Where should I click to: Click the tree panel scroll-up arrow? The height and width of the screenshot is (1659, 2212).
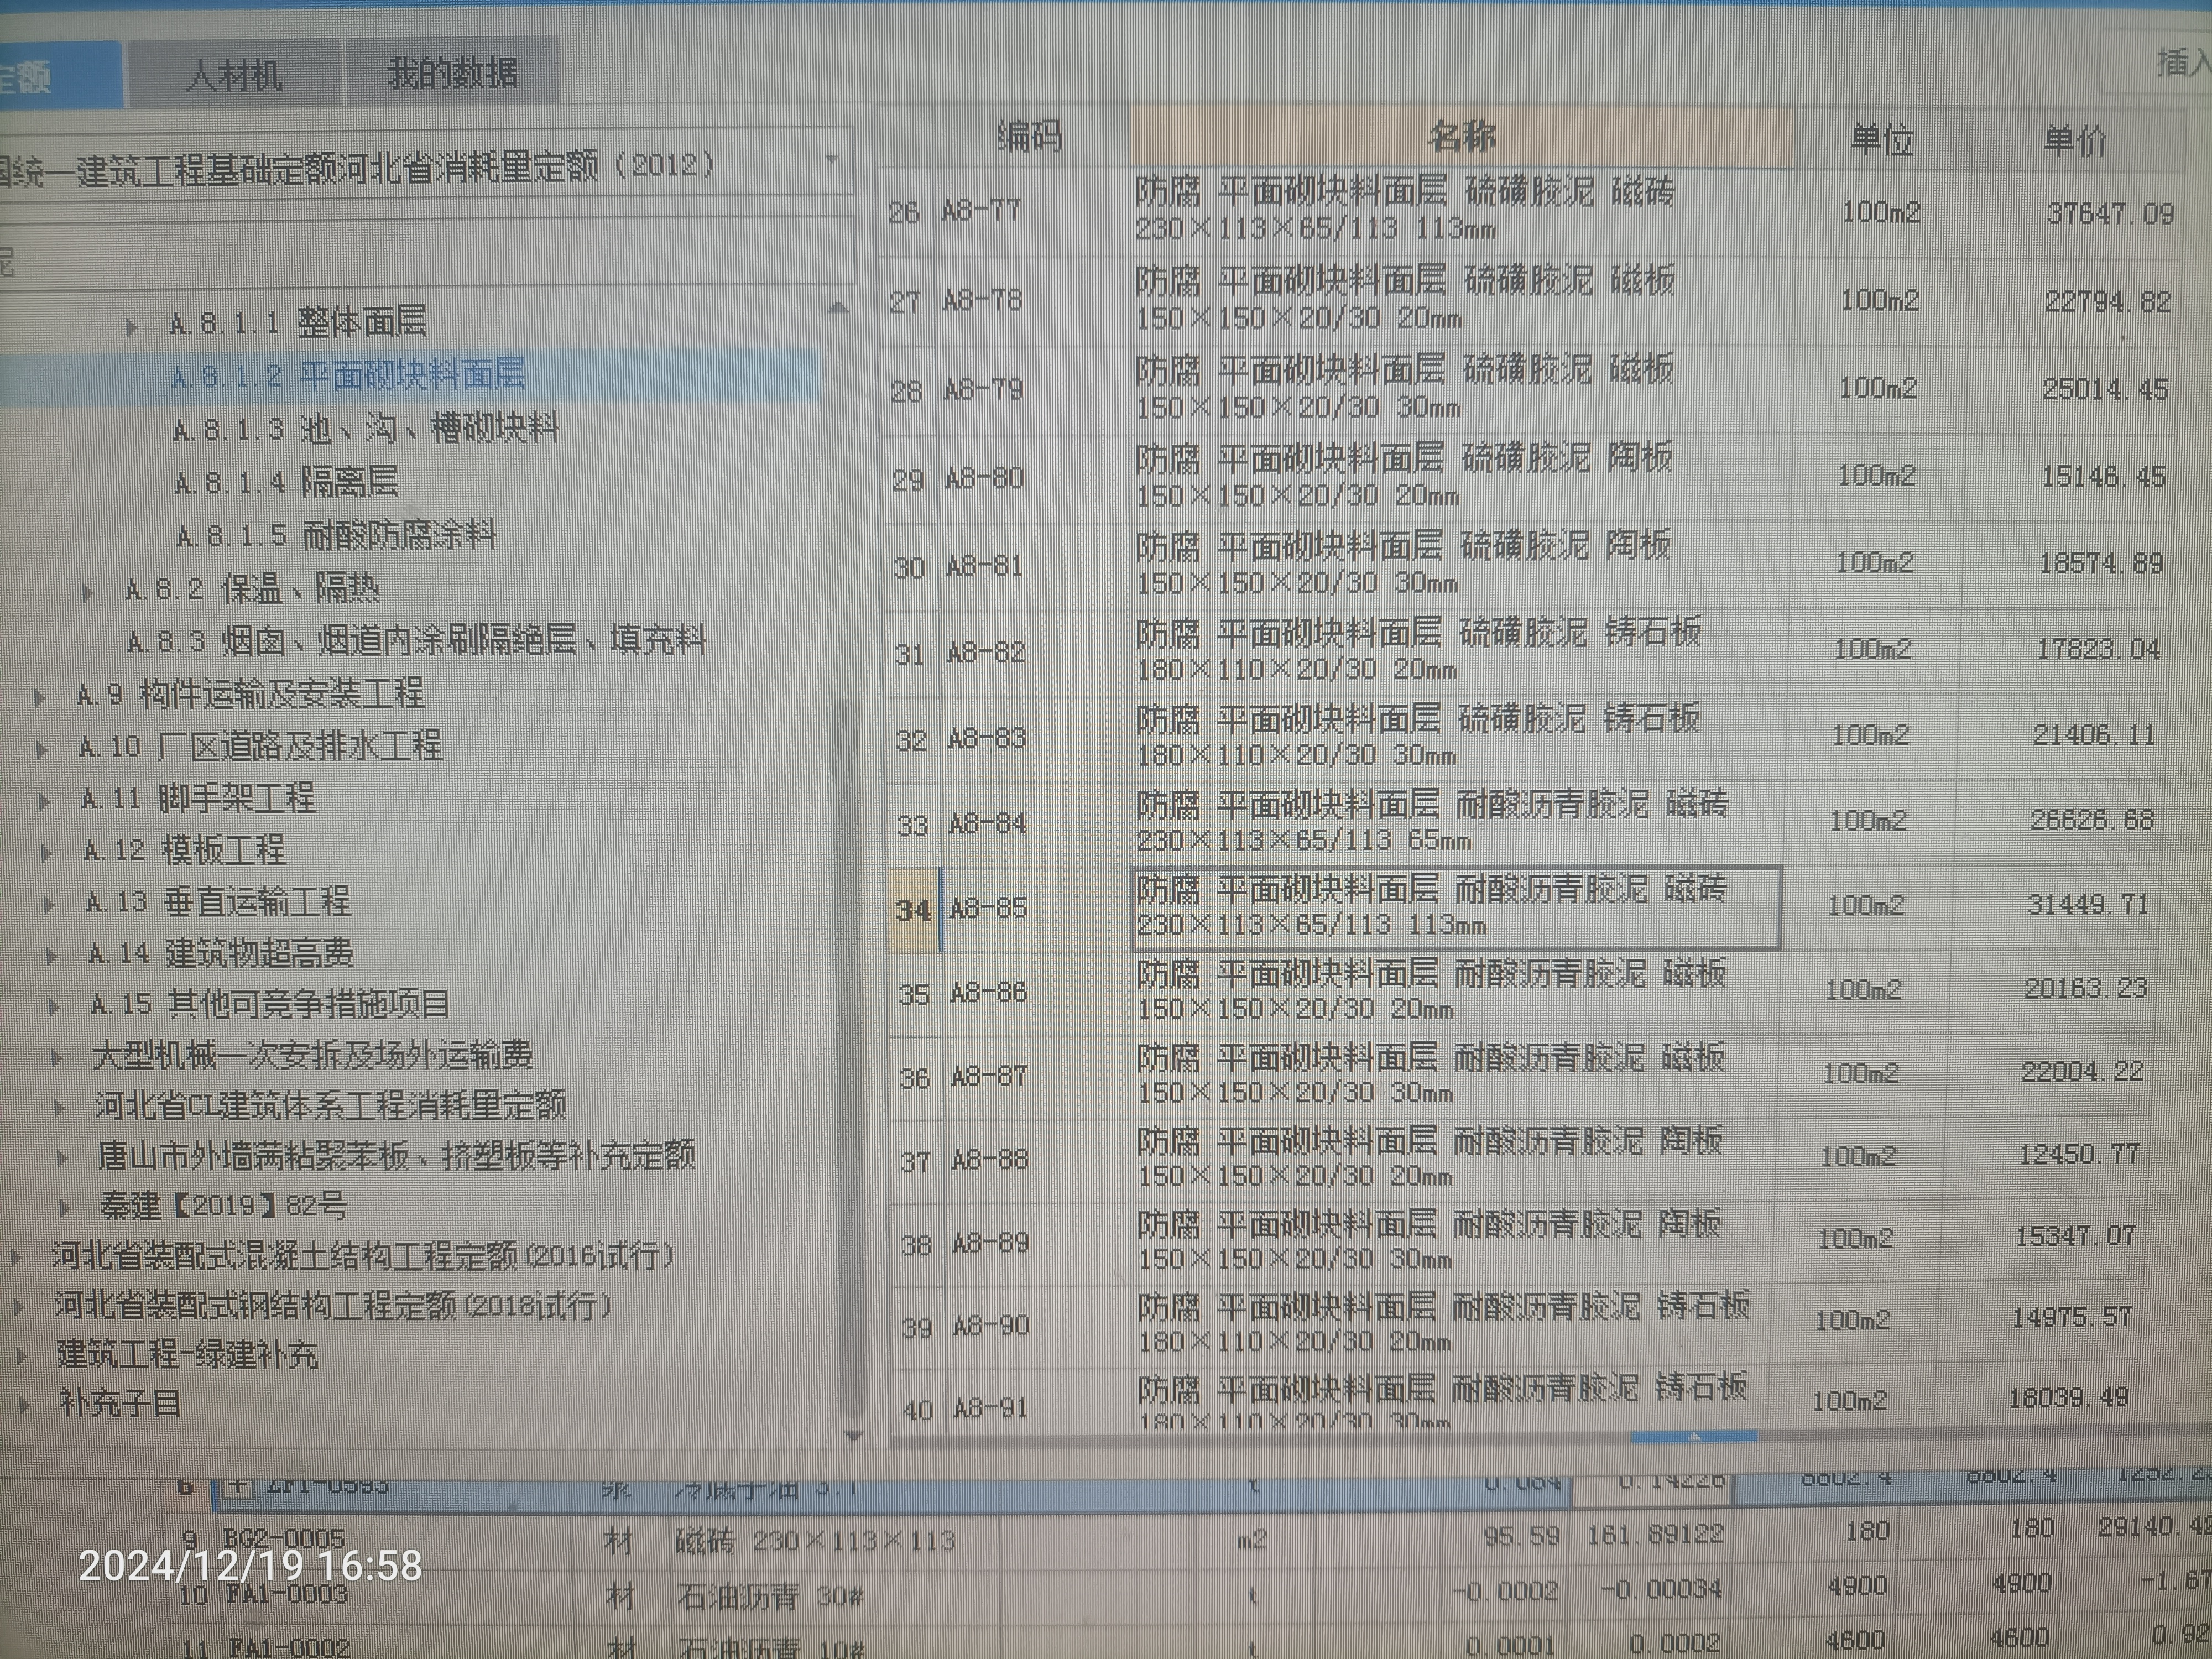coord(838,308)
